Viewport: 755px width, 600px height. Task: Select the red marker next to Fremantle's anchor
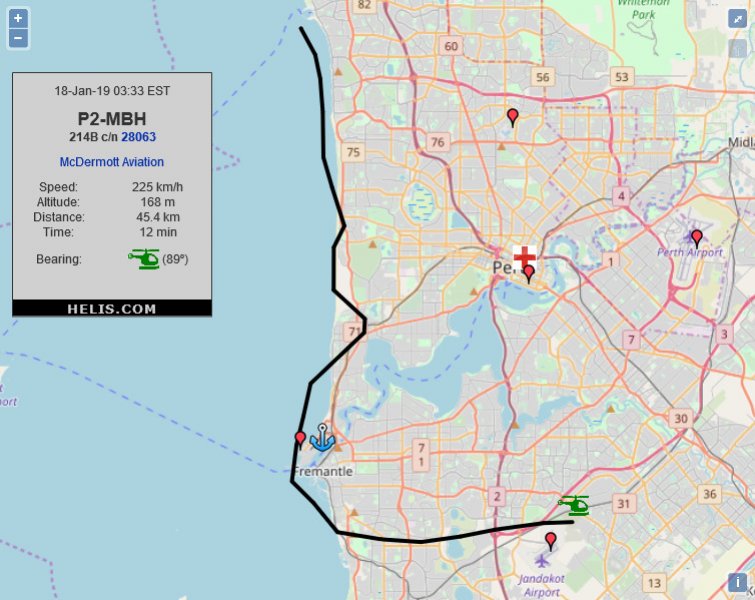tap(300, 439)
